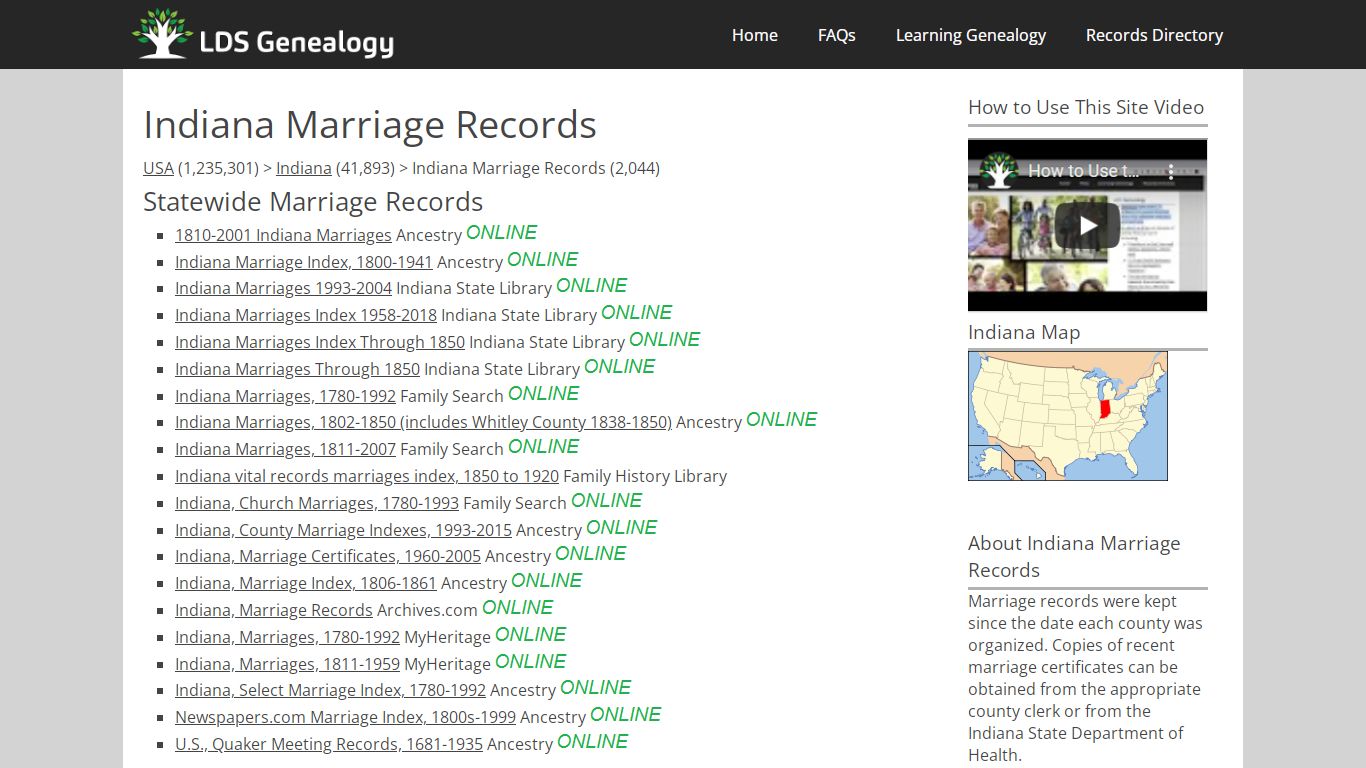1366x768 pixels.
Task: Open Indiana, Marriage Index, 1806-1861 link
Action: point(306,583)
